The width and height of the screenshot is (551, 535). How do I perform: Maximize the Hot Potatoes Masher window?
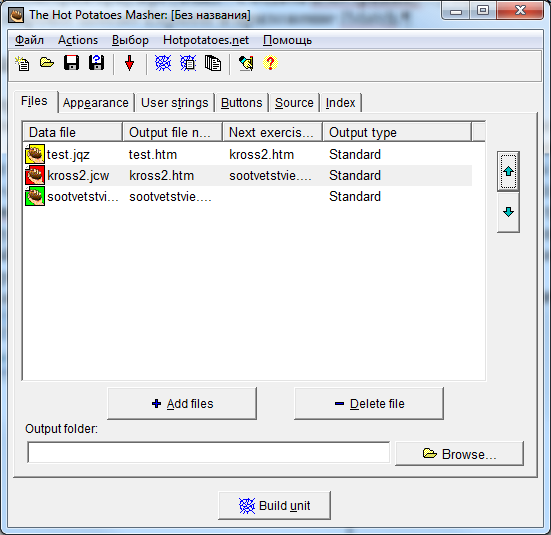(483, 11)
